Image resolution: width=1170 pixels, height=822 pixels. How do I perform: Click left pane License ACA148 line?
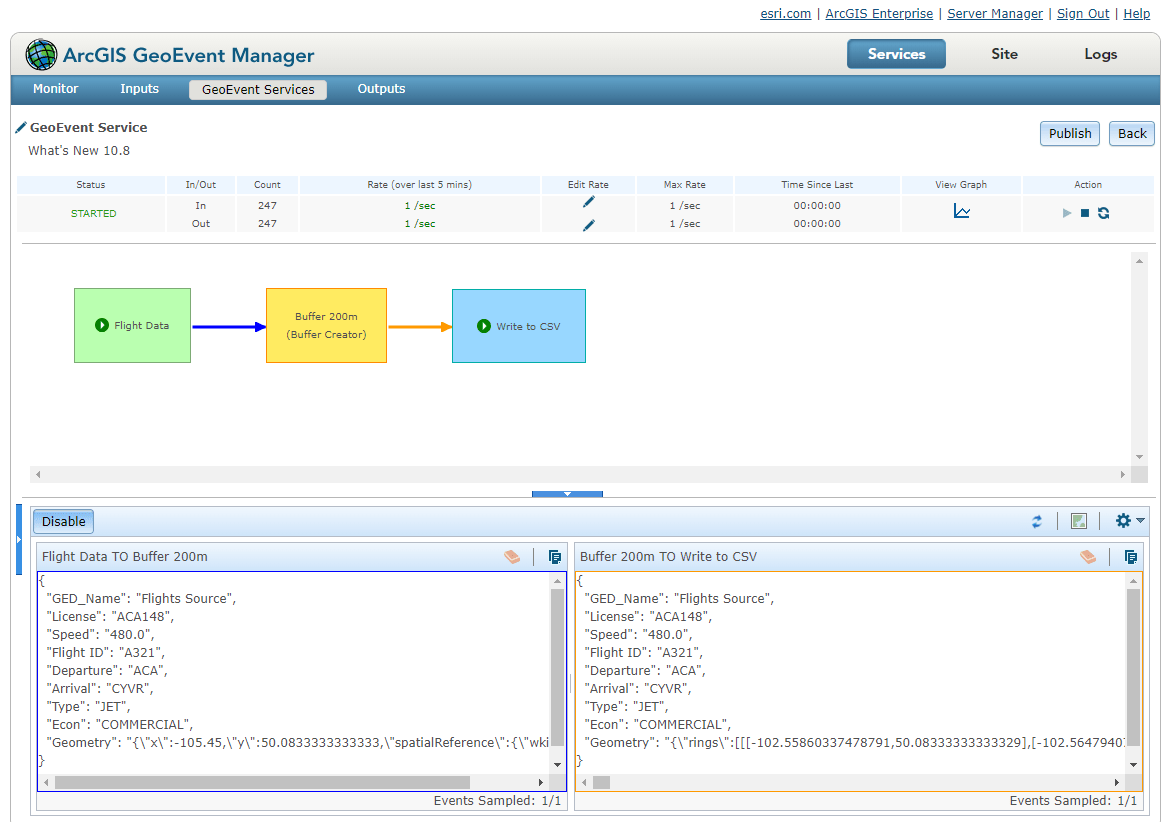click(x=110, y=616)
